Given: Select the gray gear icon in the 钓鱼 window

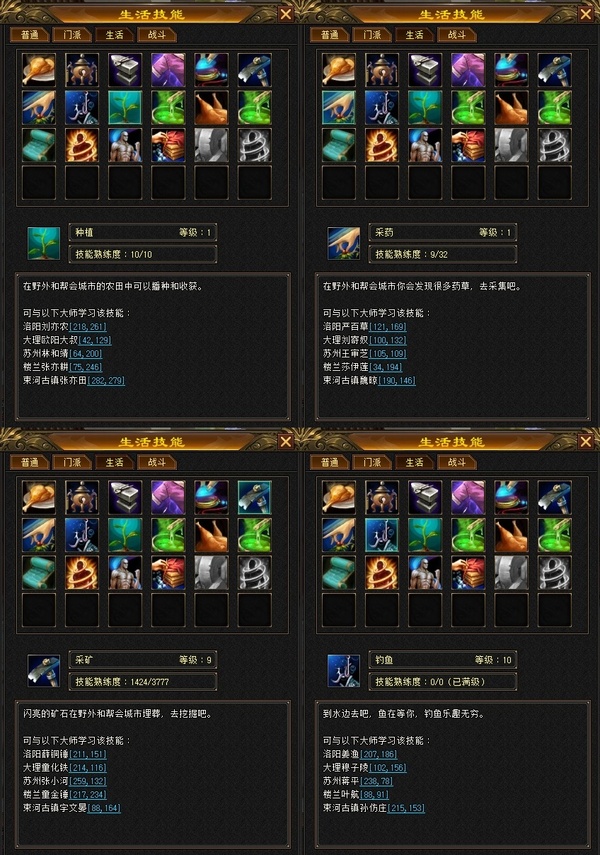Looking at the screenshot, I should (511, 573).
